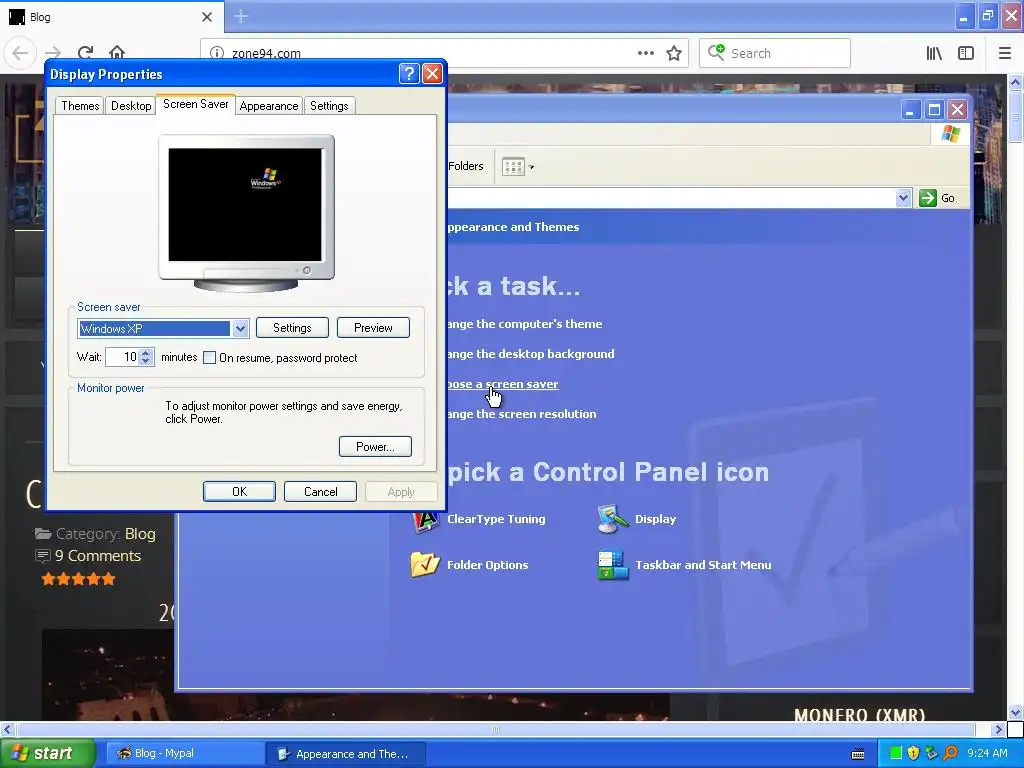Screen dimensions: 1024x768
Task: Expand the screen saver dropdown list
Action: pyautogui.click(x=240, y=328)
